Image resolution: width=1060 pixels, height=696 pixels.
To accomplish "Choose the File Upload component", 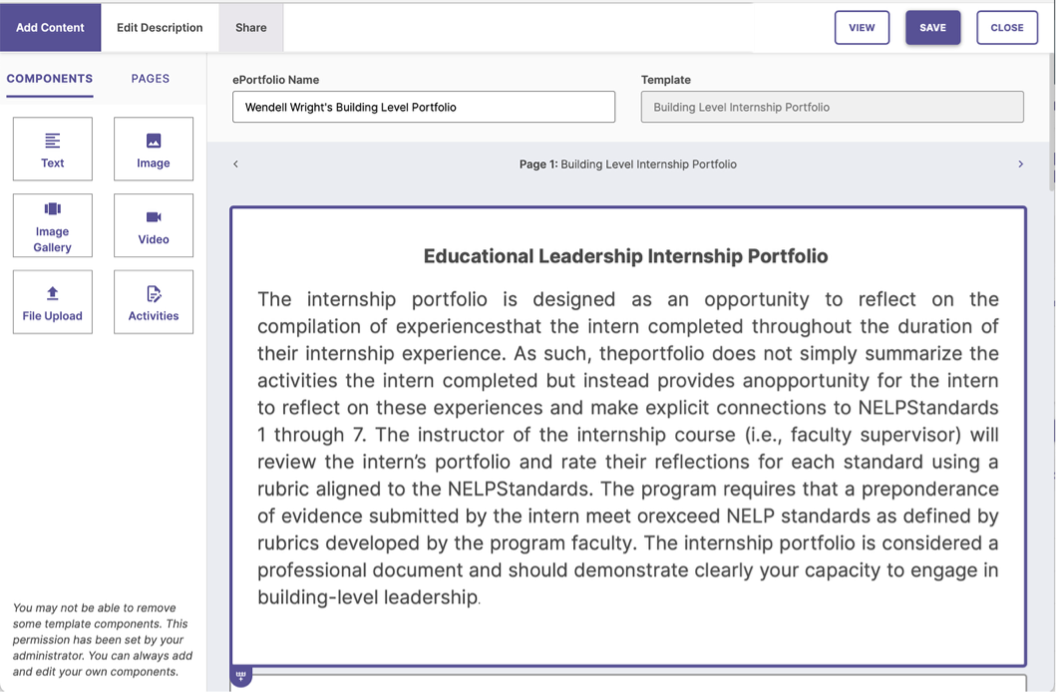I will 52,301.
